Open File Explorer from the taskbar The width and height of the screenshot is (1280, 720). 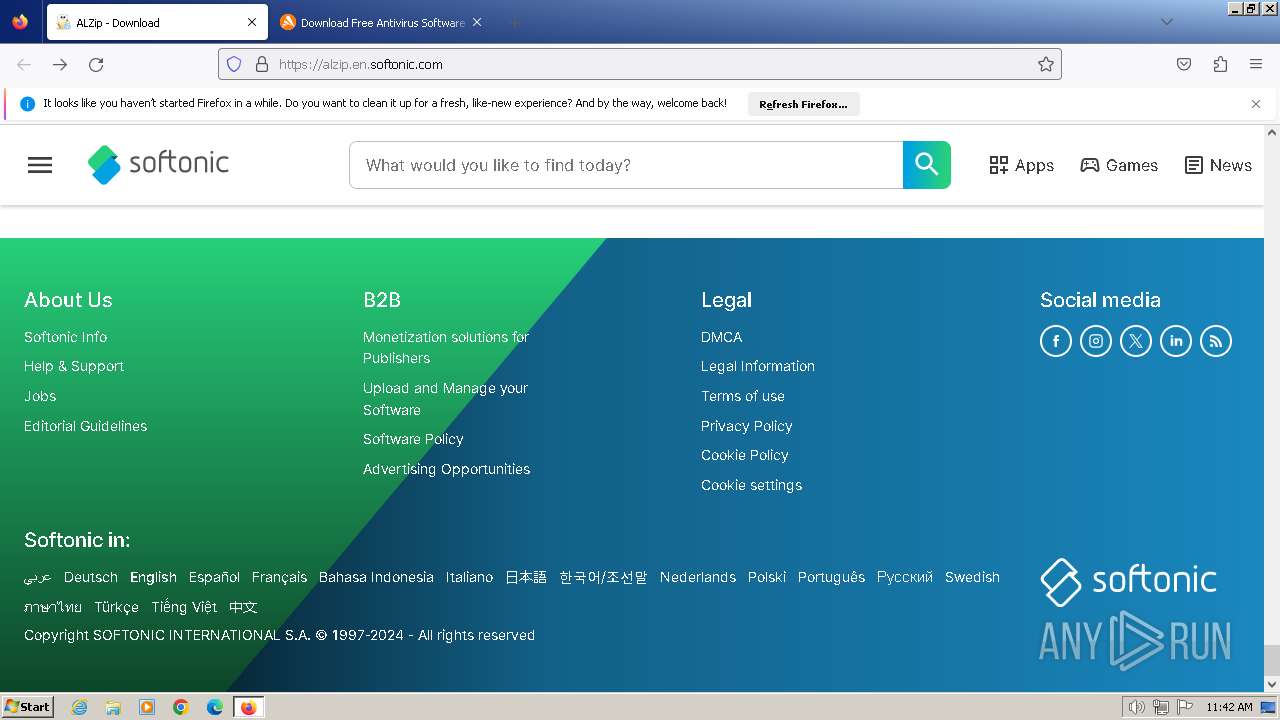(x=113, y=707)
